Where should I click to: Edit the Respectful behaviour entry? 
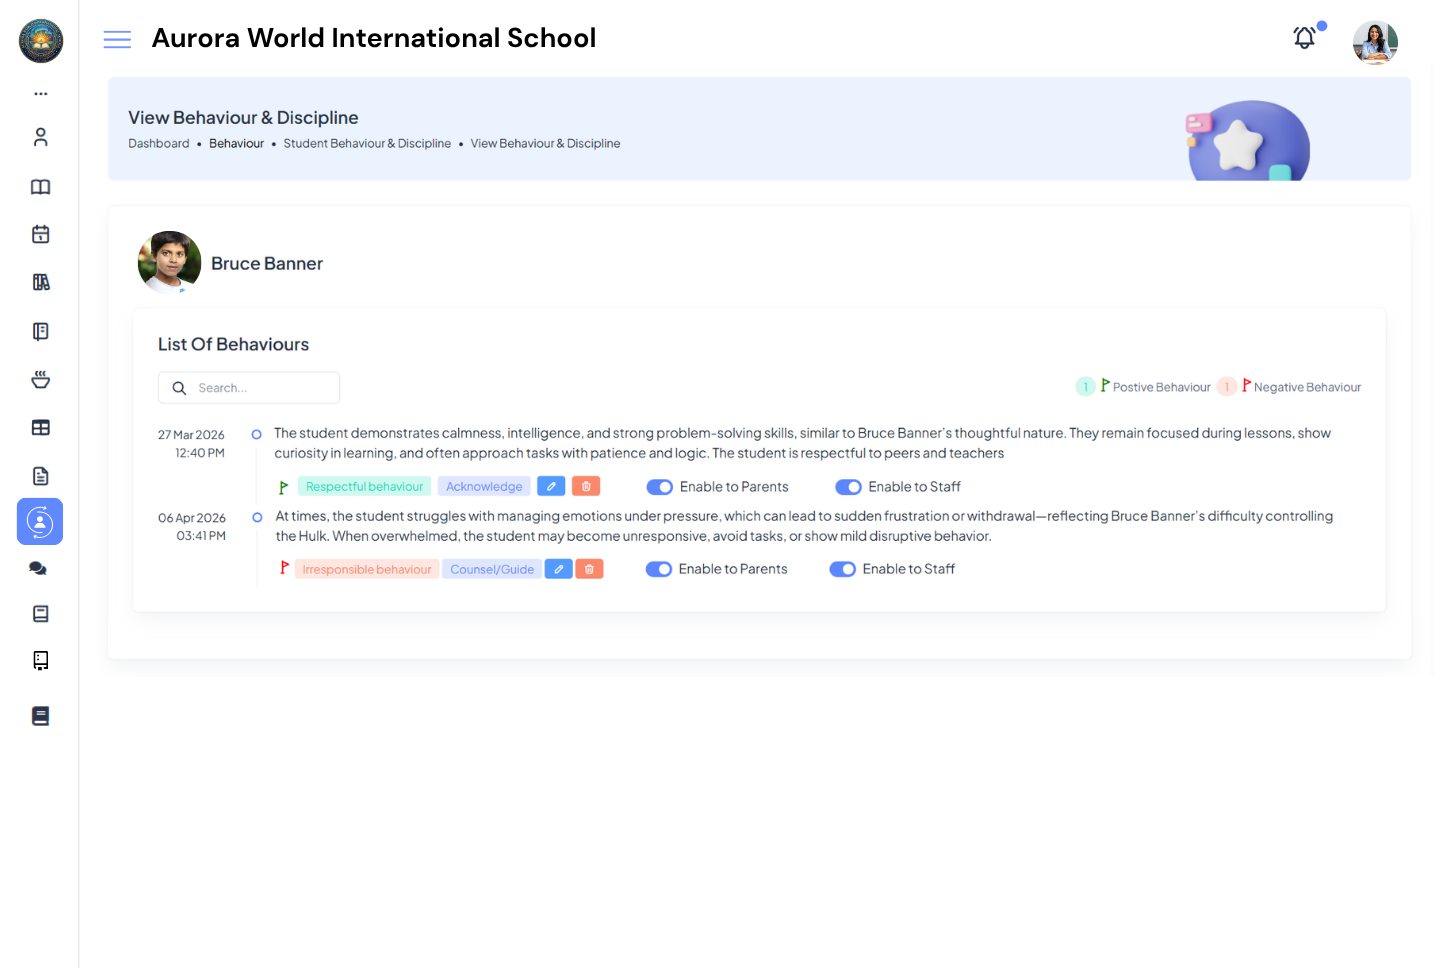(x=551, y=487)
